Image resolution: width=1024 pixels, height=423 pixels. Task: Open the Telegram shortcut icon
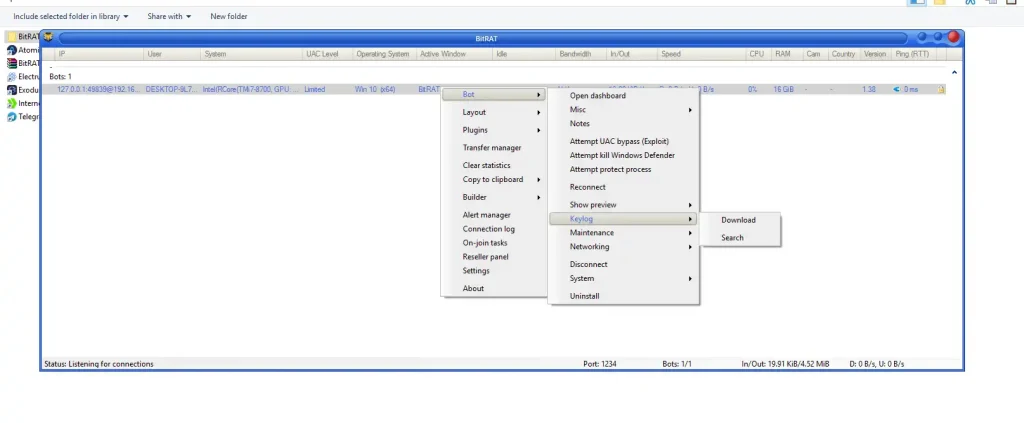tap(11, 116)
